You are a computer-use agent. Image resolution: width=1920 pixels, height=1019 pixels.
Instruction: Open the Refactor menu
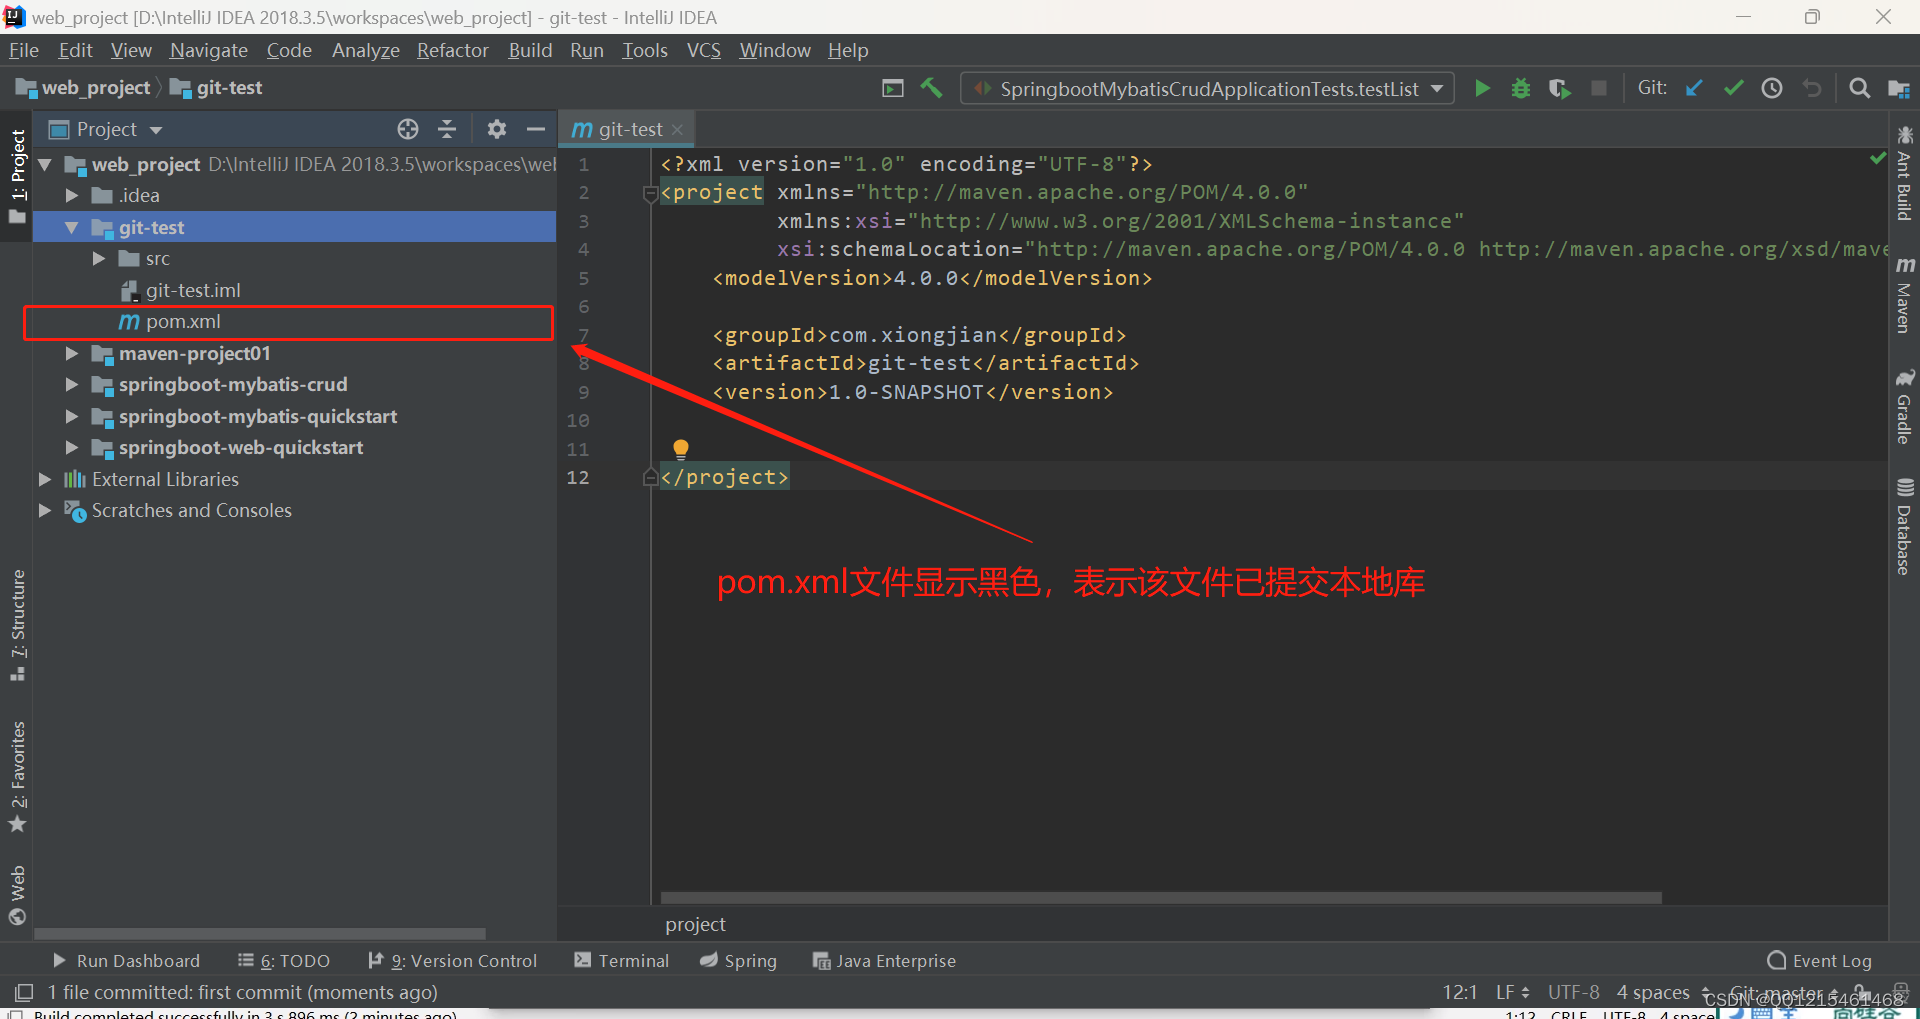[452, 50]
